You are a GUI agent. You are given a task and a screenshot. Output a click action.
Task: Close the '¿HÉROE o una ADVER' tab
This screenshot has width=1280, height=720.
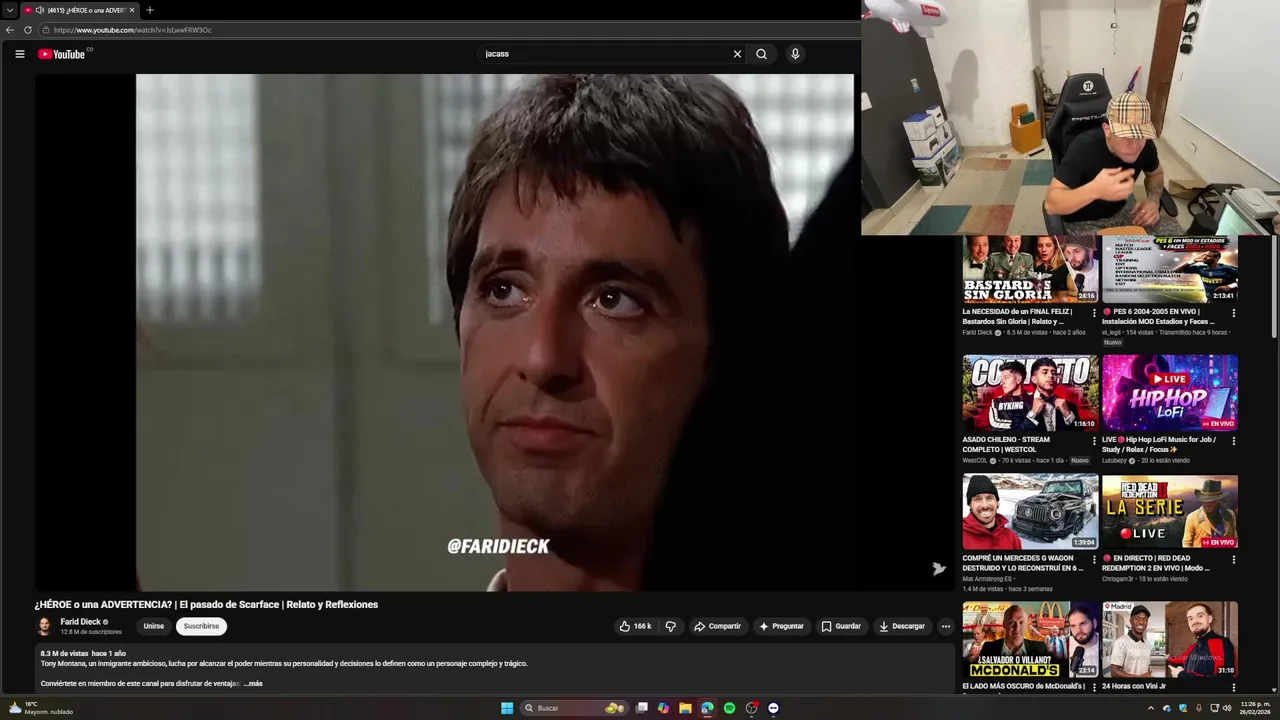(133, 10)
